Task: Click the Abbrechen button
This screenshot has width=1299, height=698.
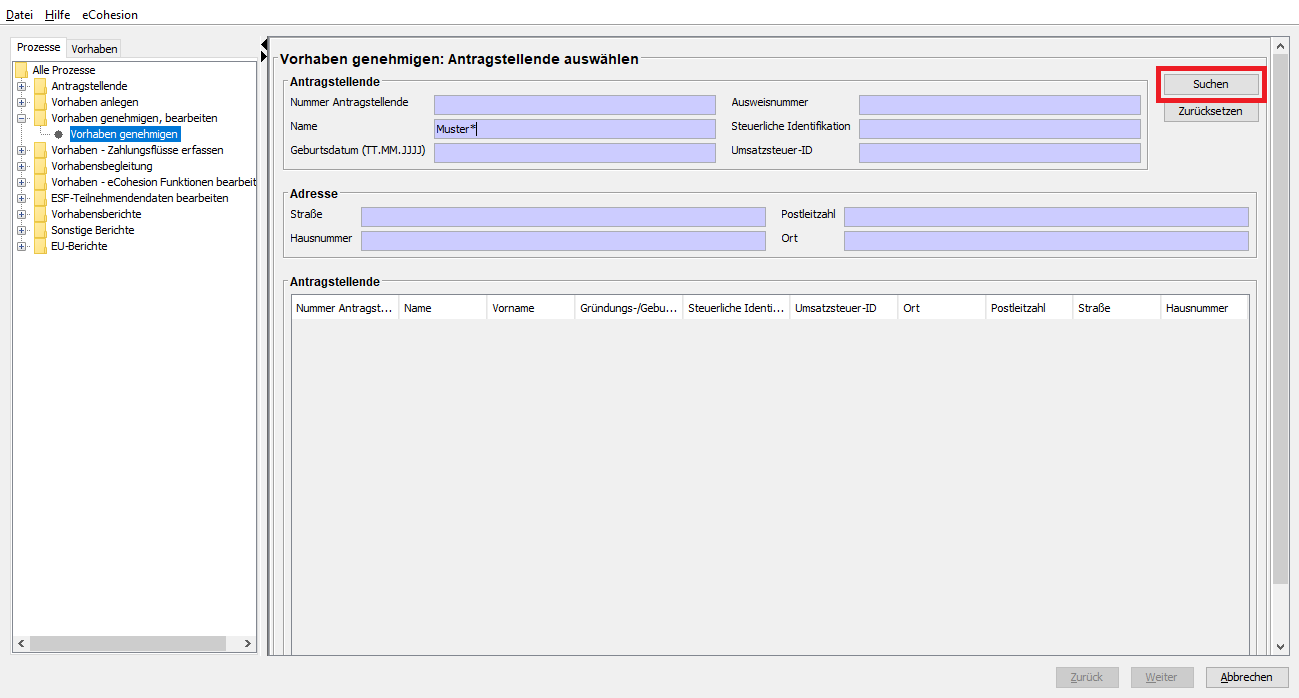Action: point(1247,677)
